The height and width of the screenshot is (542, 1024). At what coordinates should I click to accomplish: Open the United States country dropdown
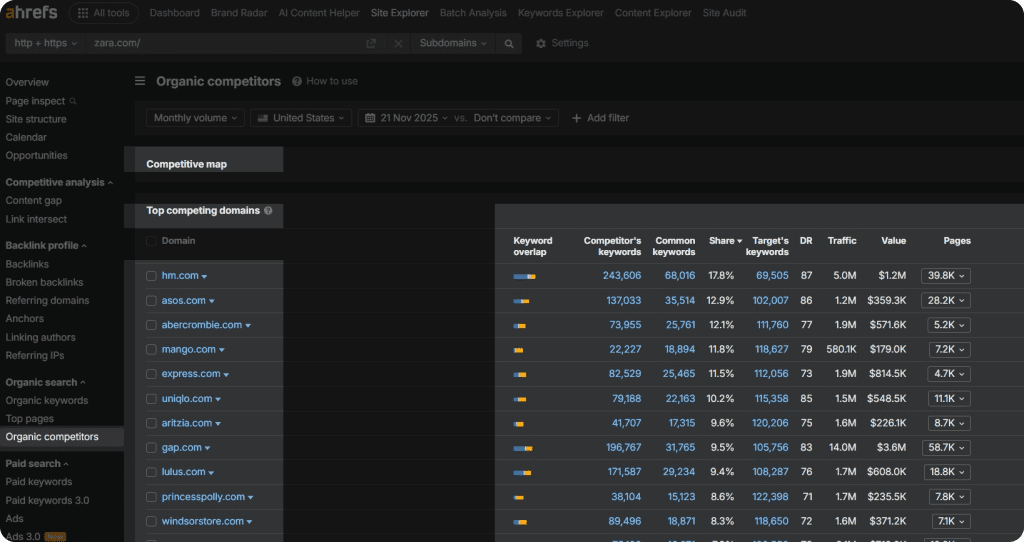301,118
